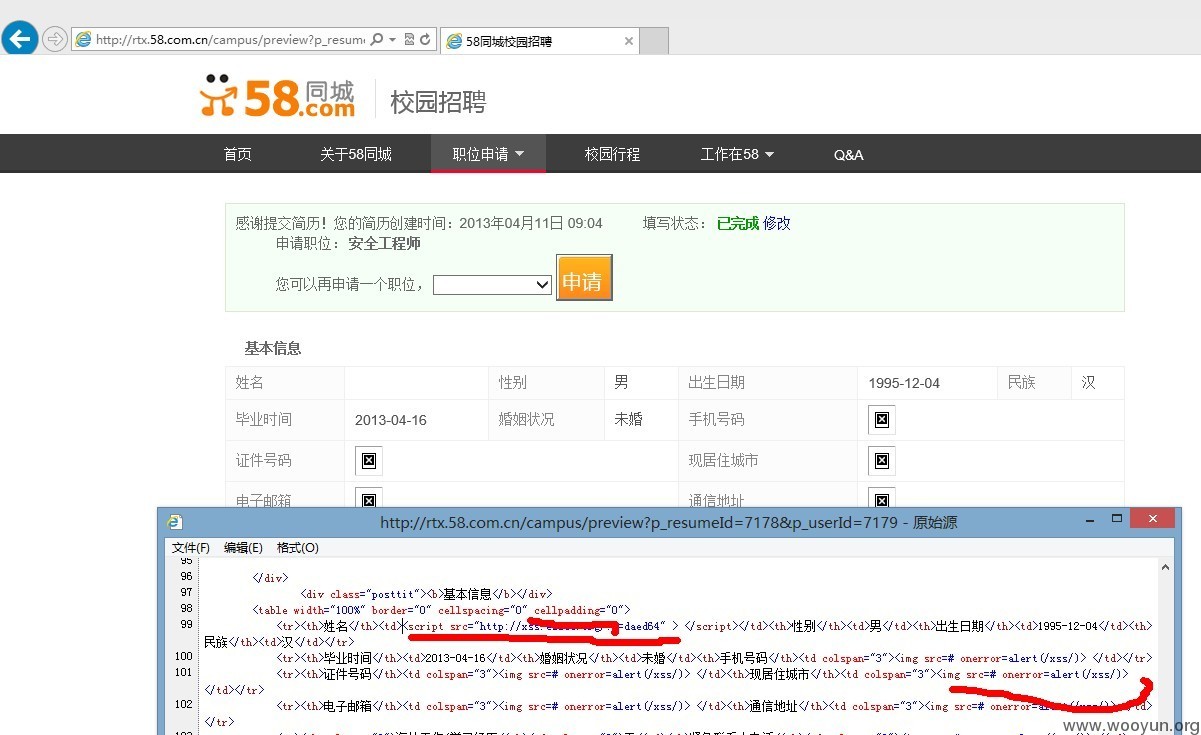The width and height of the screenshot is (1201, 735).
Task: Click the source viewer scroll-up arrow
Action: (x=1164, y=567)
